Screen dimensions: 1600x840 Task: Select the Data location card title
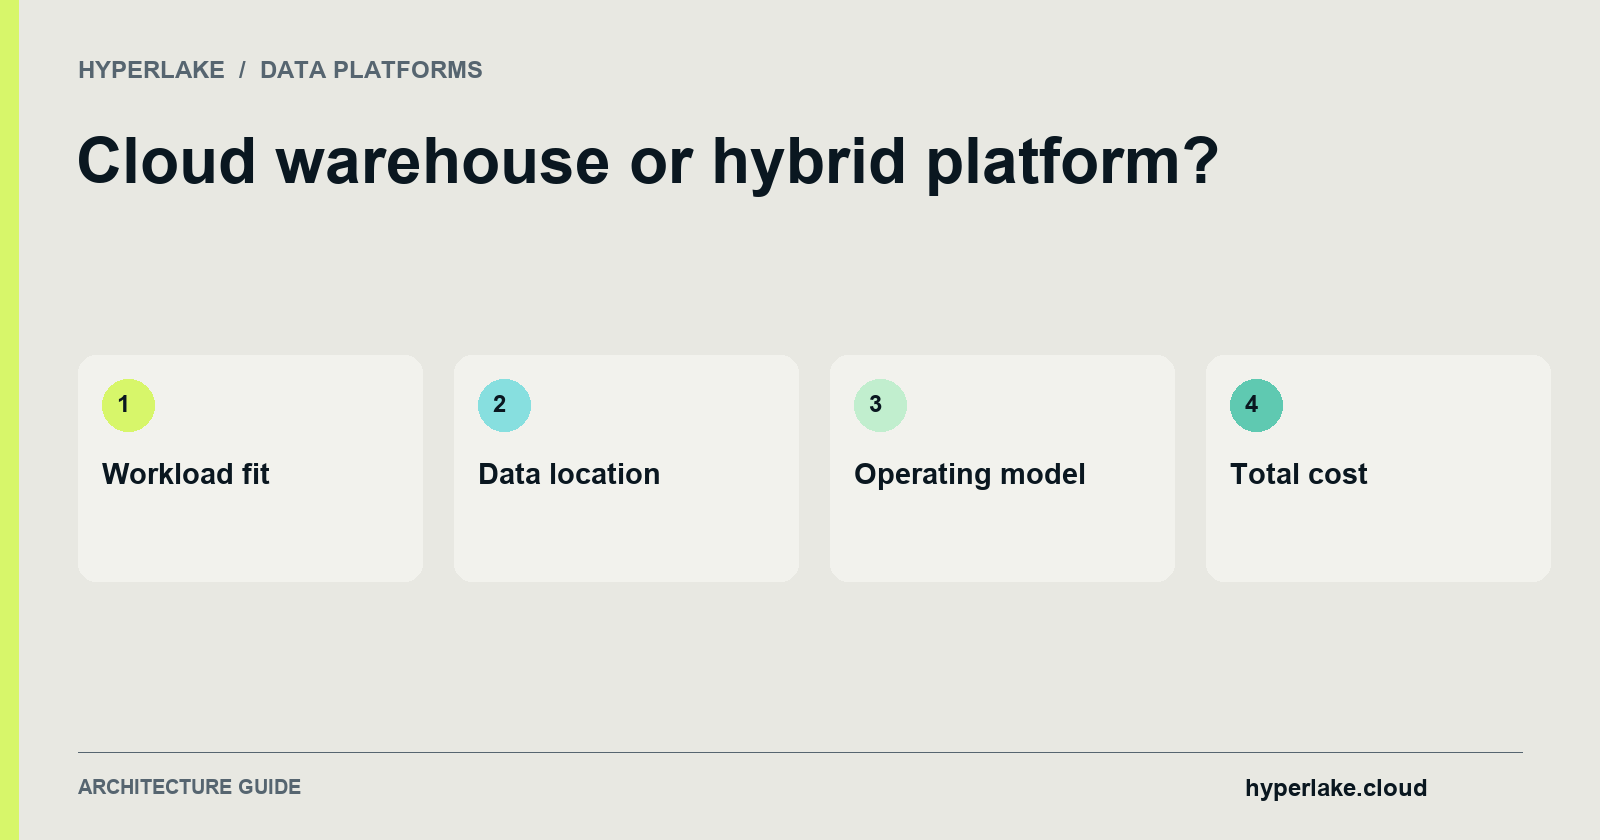[569, 474]
